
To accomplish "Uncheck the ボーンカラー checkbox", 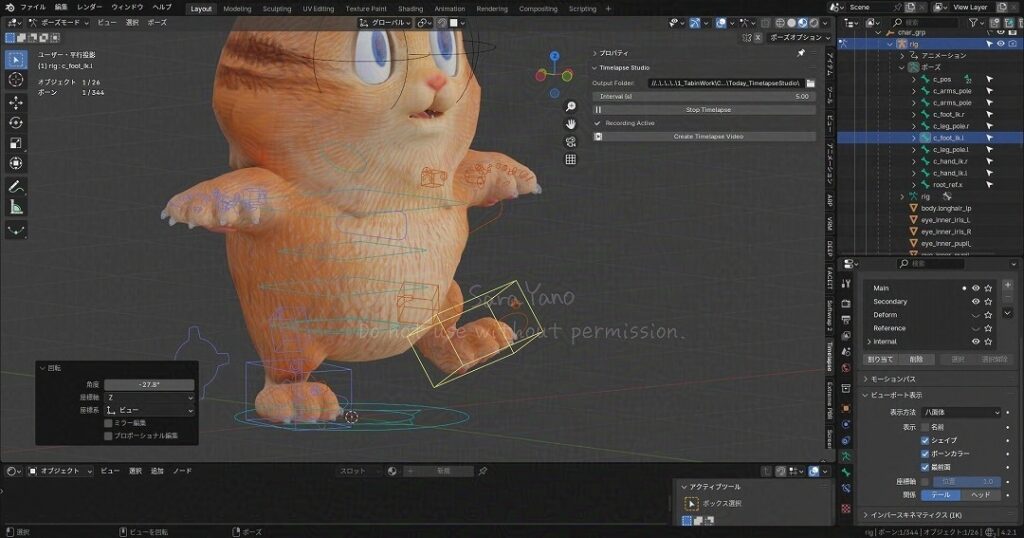I will pos(925,453).
